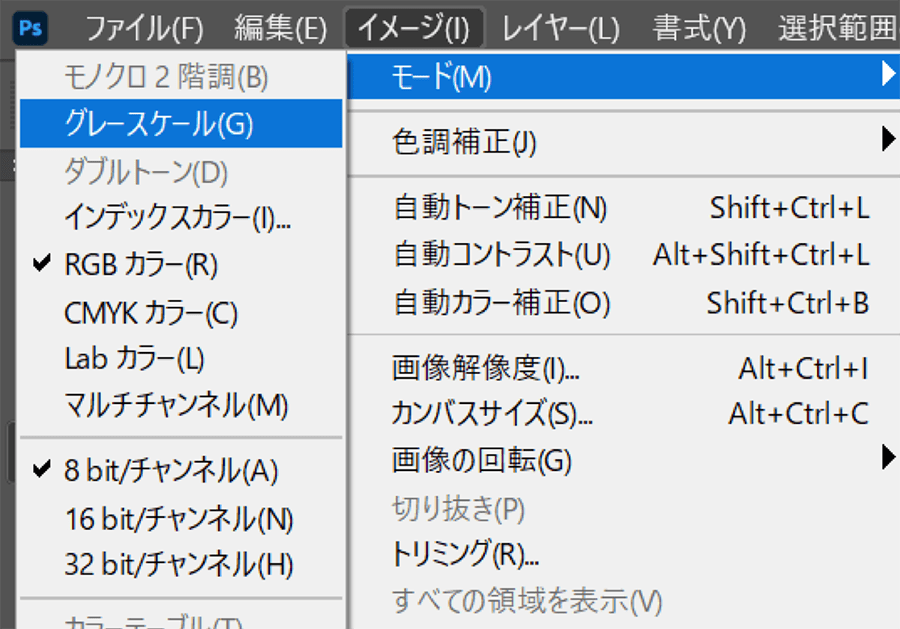Click the Photoshop Ps logo icon
Viewport: 900px width, 629px height.
pos(30,27)
